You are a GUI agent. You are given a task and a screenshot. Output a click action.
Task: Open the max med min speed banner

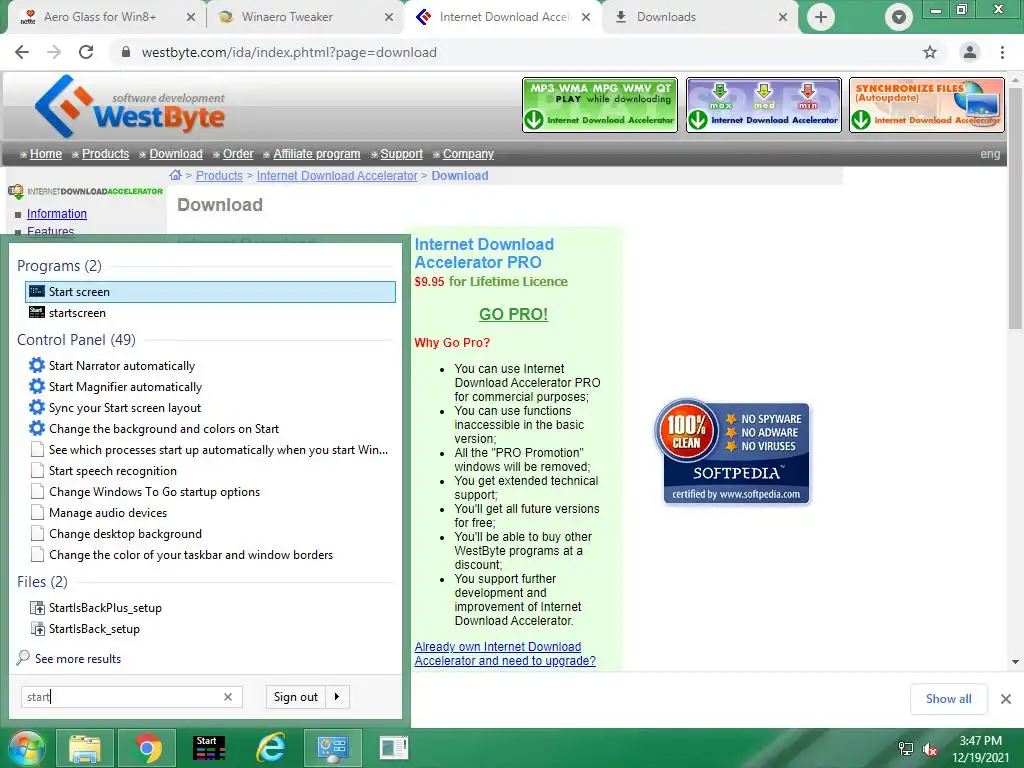click(763, 105)
